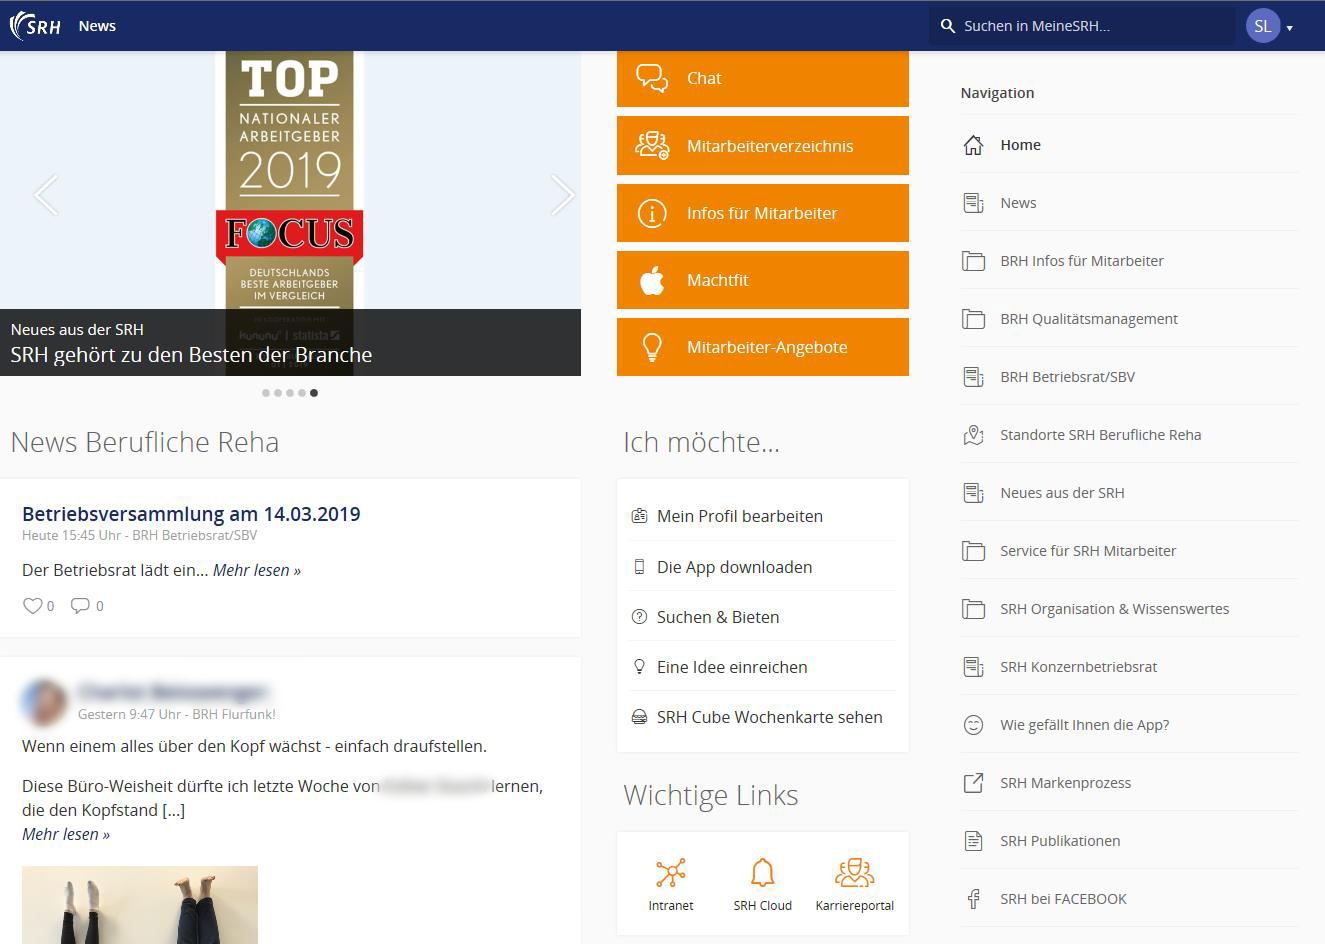This screenshot has height=944, width=1325.
Task: Select the third carousel dot
Action: pyautogui.click(x=290, y=393)
